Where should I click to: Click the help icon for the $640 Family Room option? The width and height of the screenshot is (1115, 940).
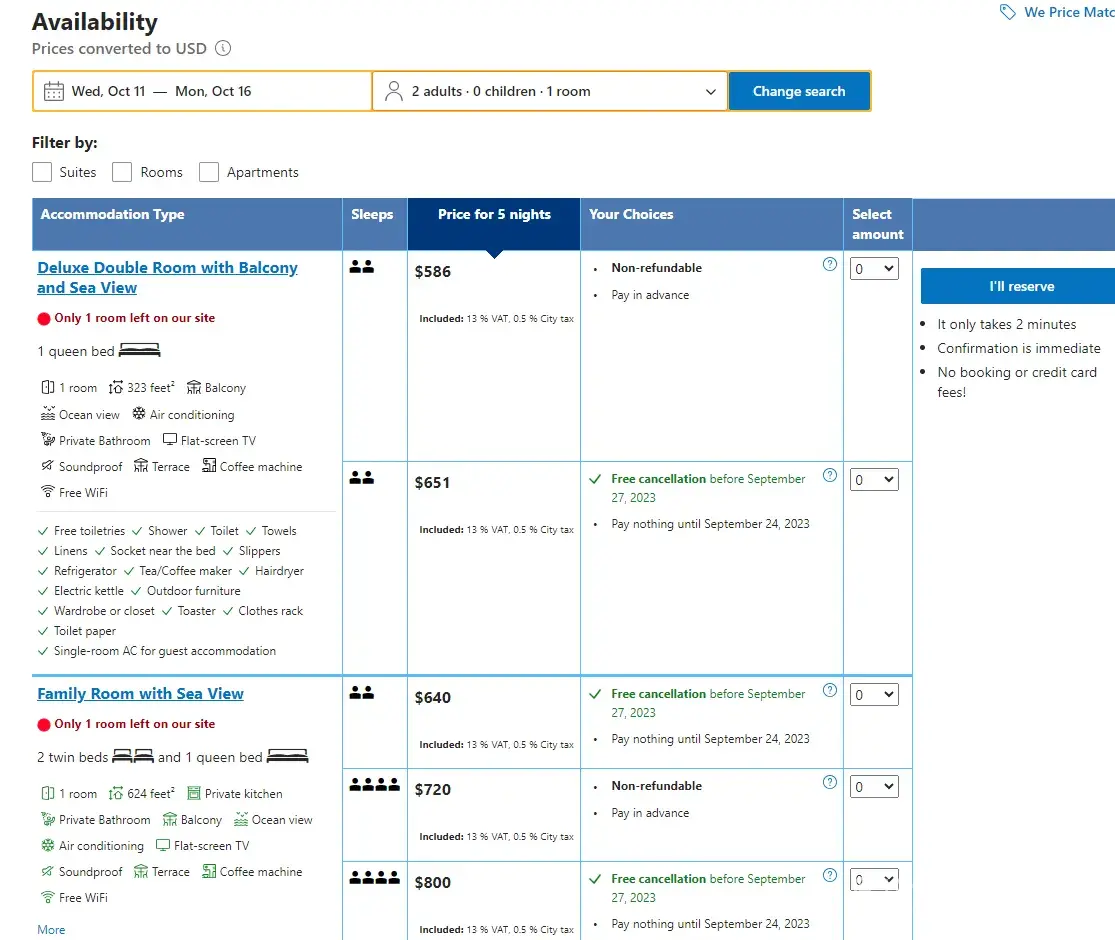(x=829, y=691)
